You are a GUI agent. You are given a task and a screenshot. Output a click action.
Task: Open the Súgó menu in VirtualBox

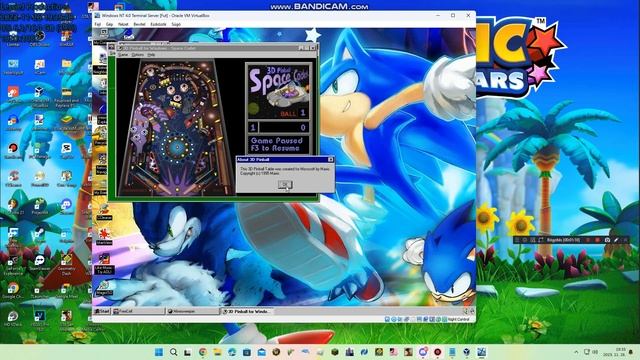[176, 24]
